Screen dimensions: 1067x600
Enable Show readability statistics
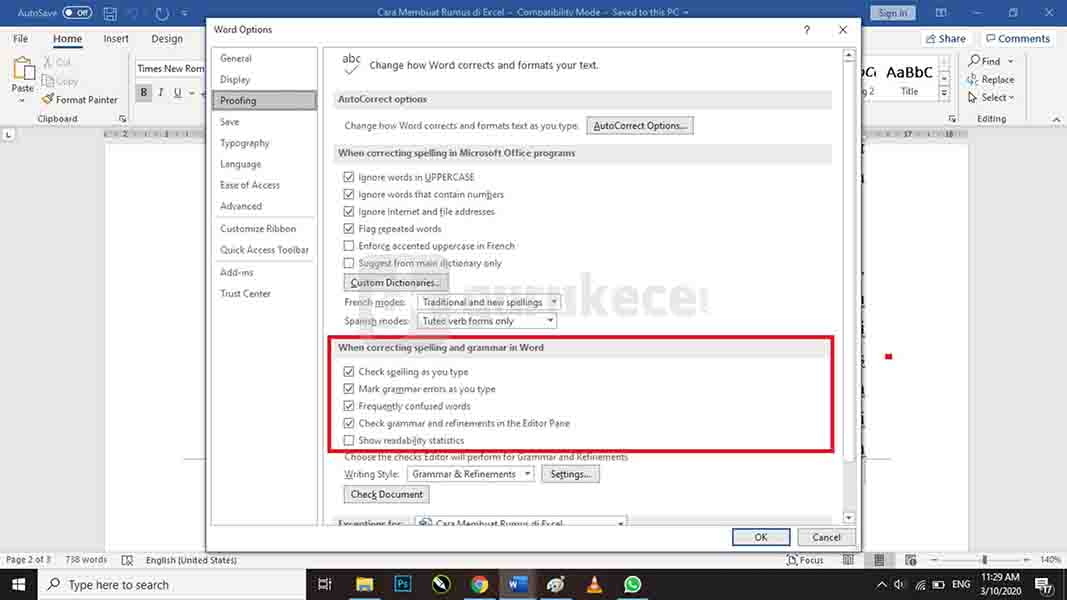click(x=348, y=440)
